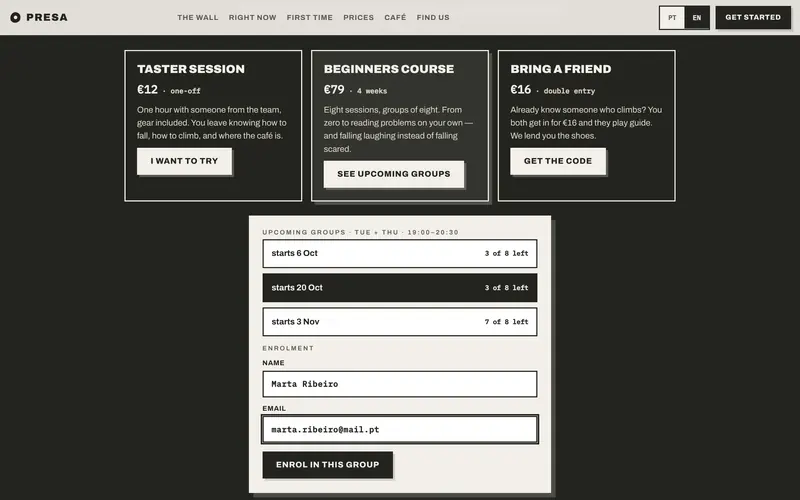Open FIRST TIME nav item
Screen dimensions: 800x500
point(310,17)
